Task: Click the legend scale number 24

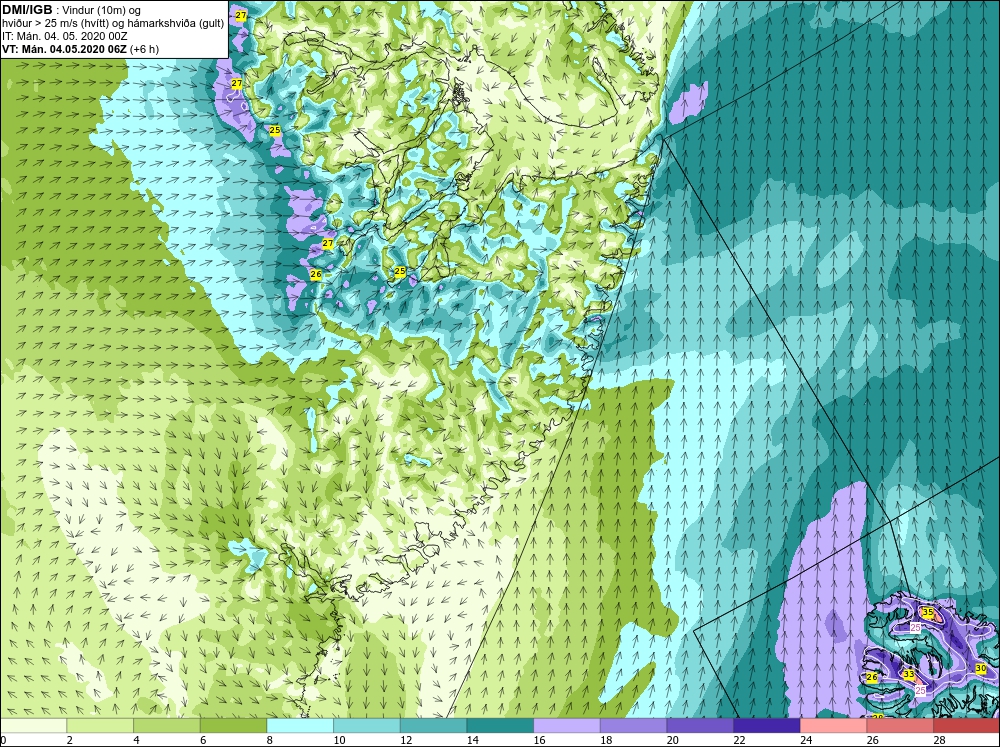Action: point(805,740)
